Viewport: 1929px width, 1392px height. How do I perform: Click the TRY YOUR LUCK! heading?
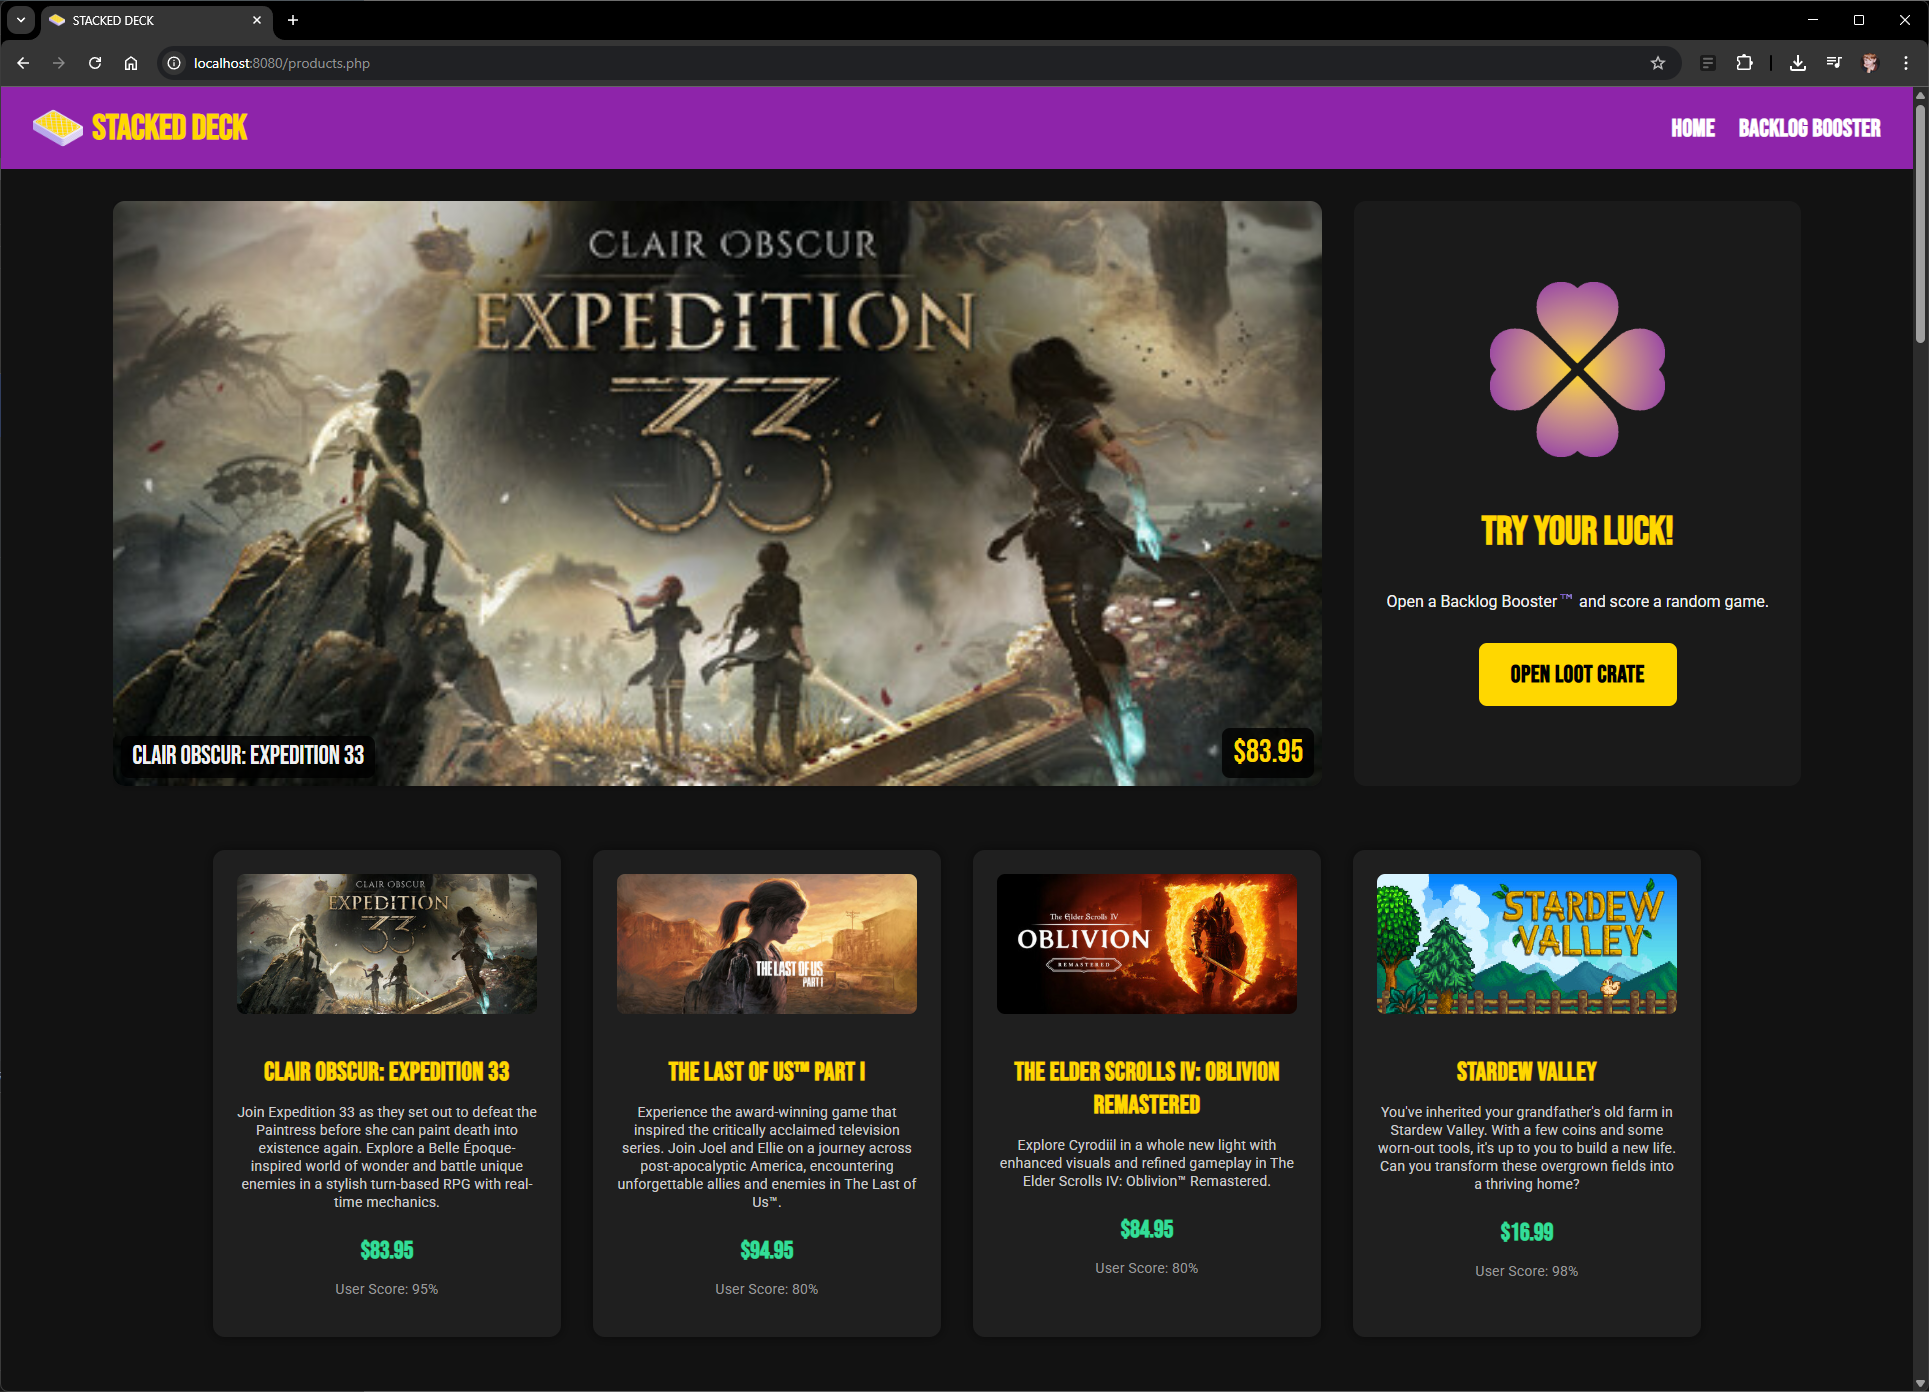(x=1577, y=531)
